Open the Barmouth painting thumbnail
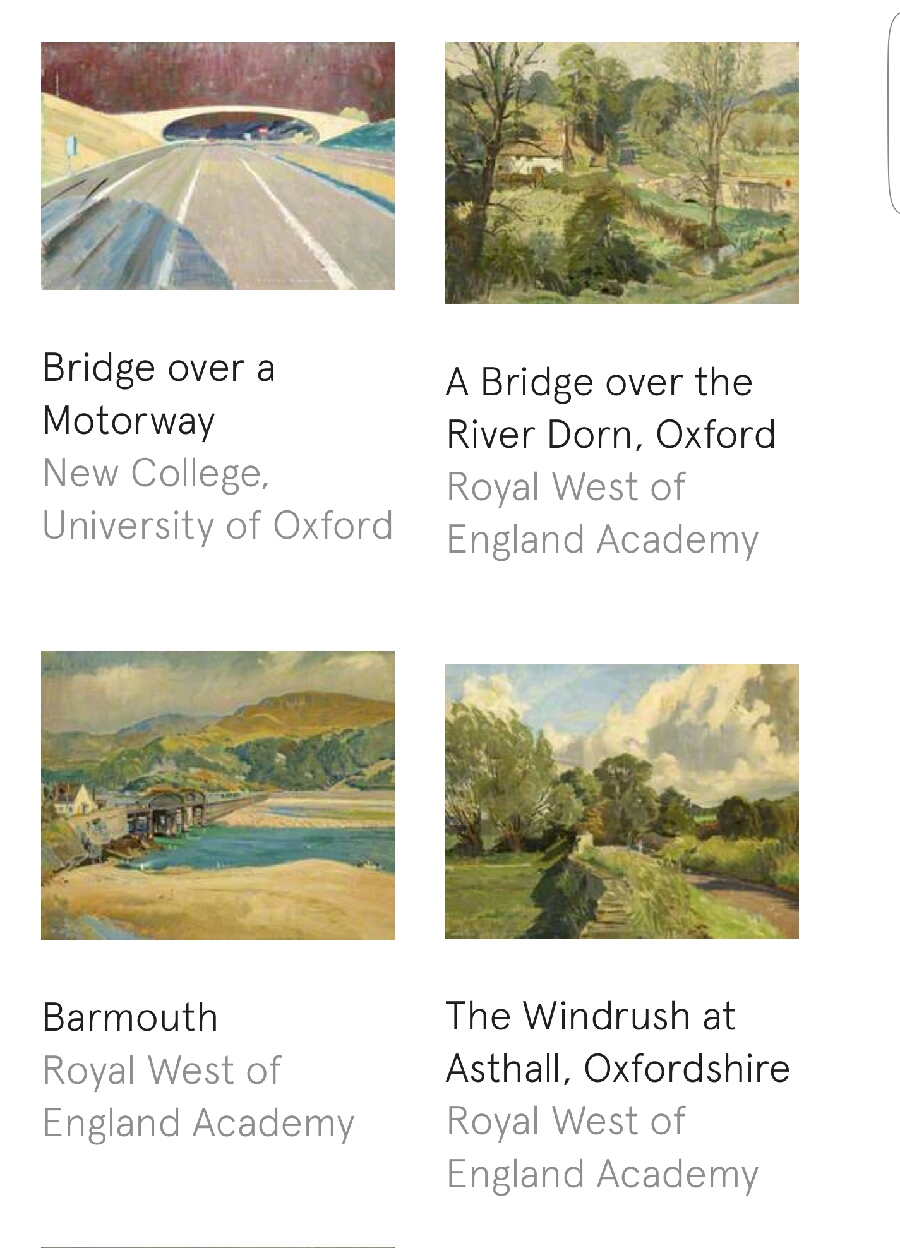The image size is (900, 1248). click(x=218, y=795)
